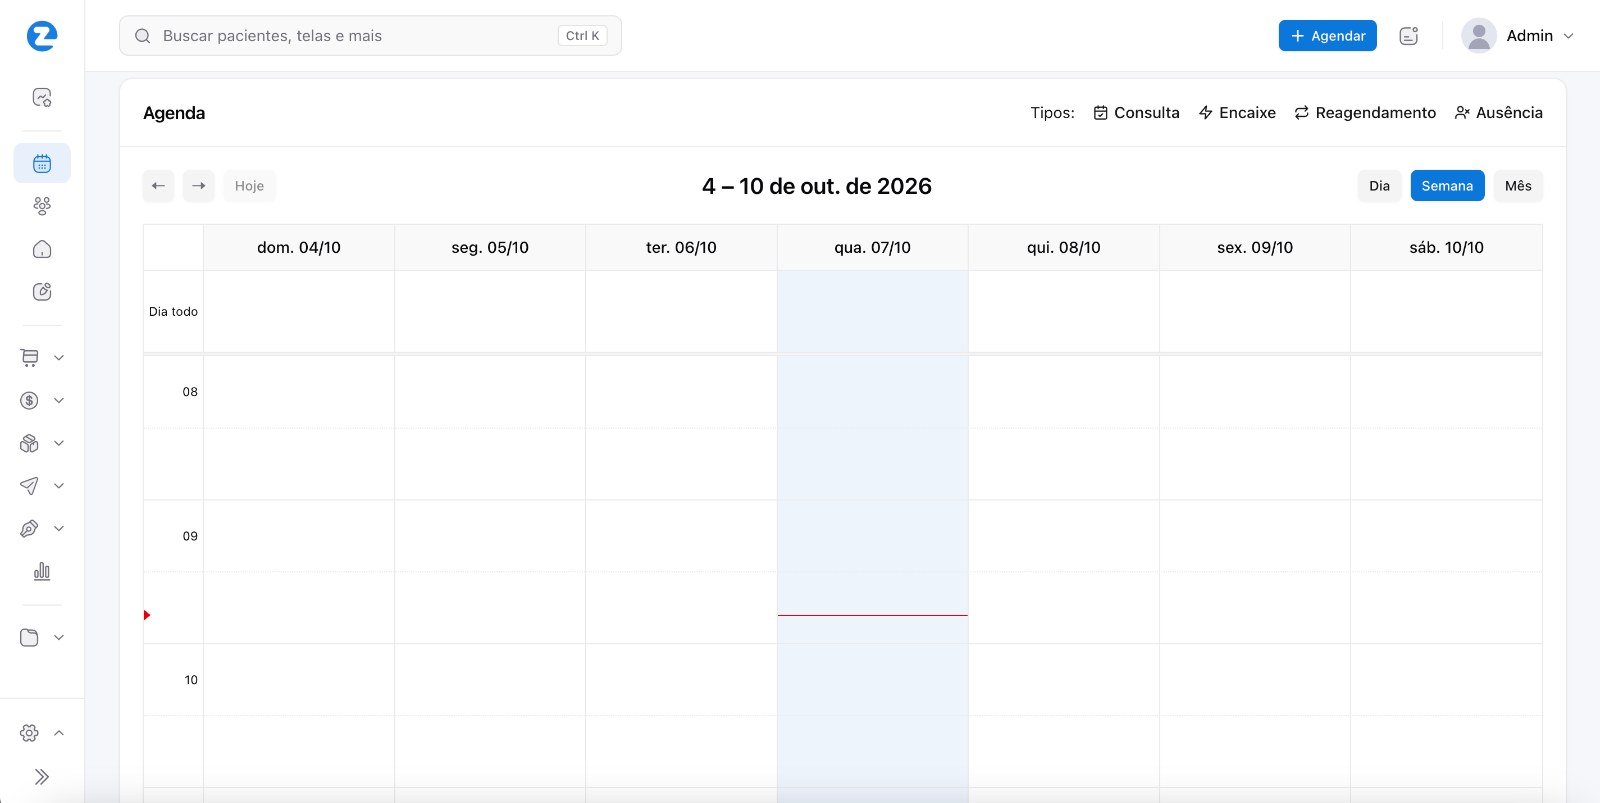
Task: Click the qua. 07/10 column header
Action: tap(872, 248)
